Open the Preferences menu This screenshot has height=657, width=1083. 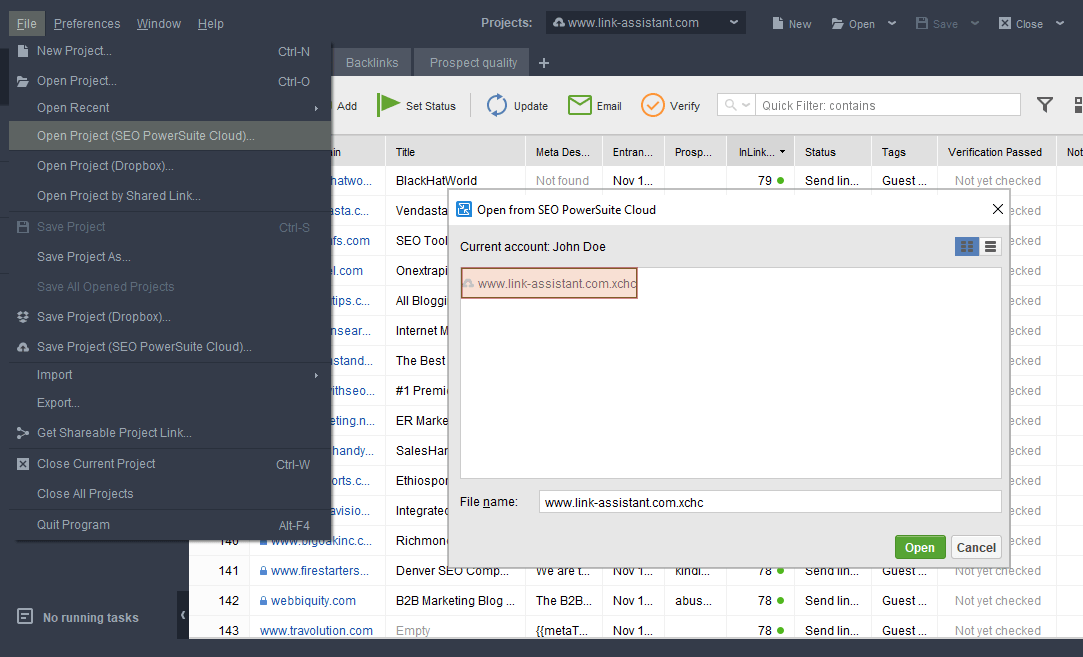[x=87, y=23]
